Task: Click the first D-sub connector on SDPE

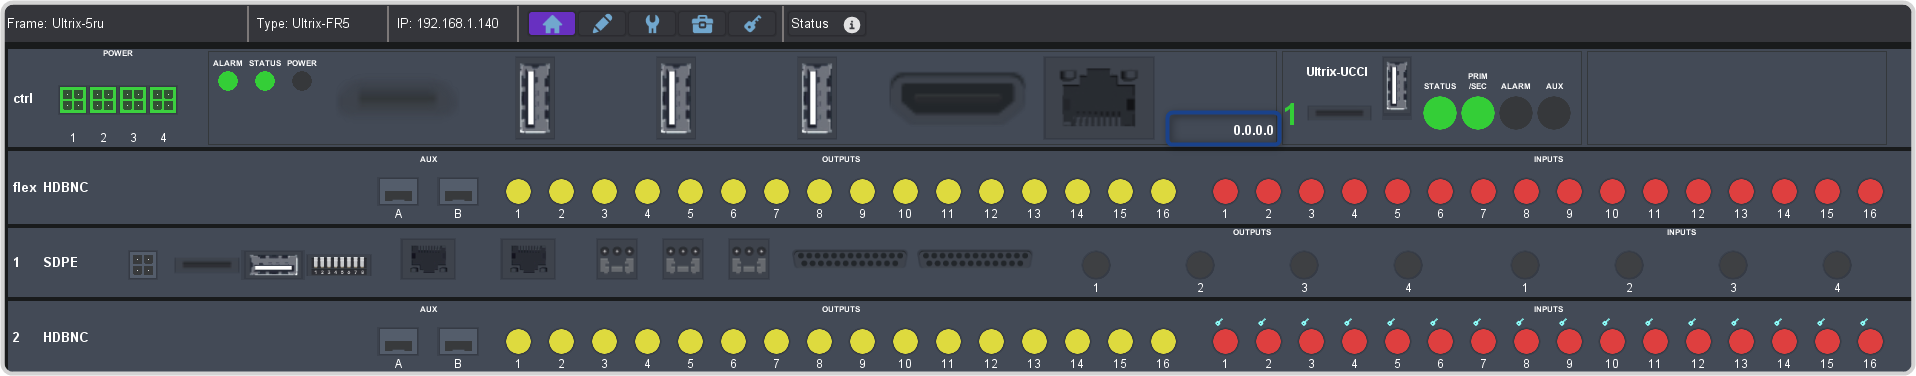Action: 849,259
